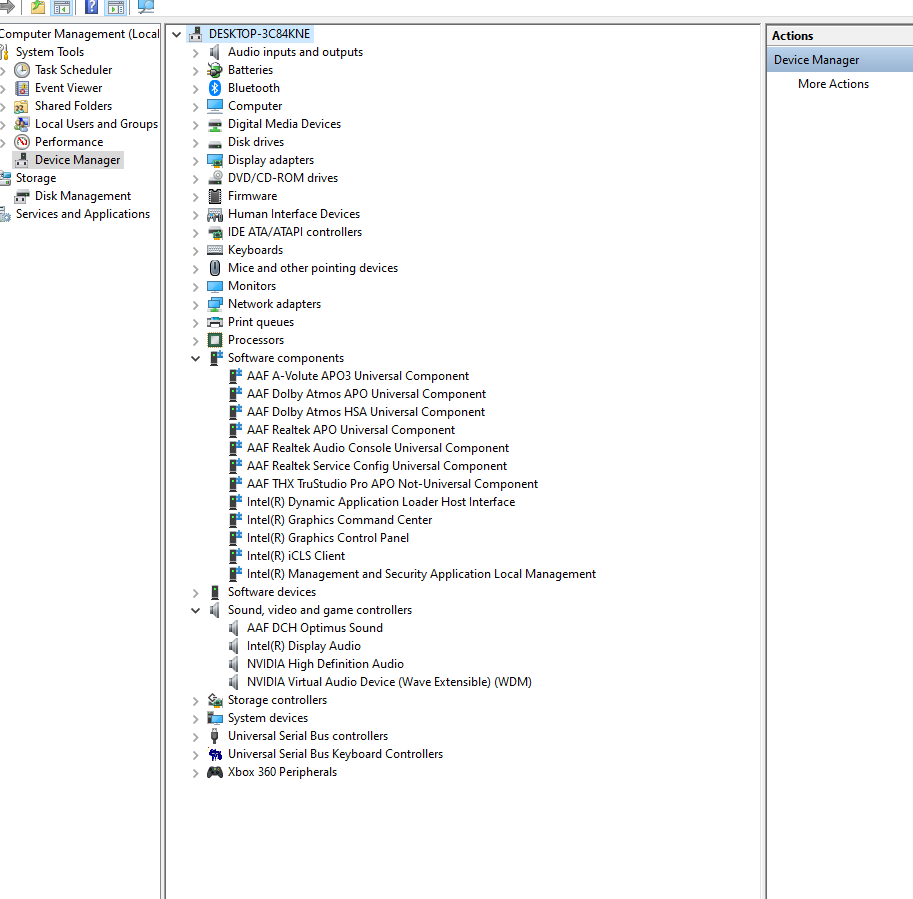
Task: Click the Up One Level folder icon
Action: click(38, 7)
